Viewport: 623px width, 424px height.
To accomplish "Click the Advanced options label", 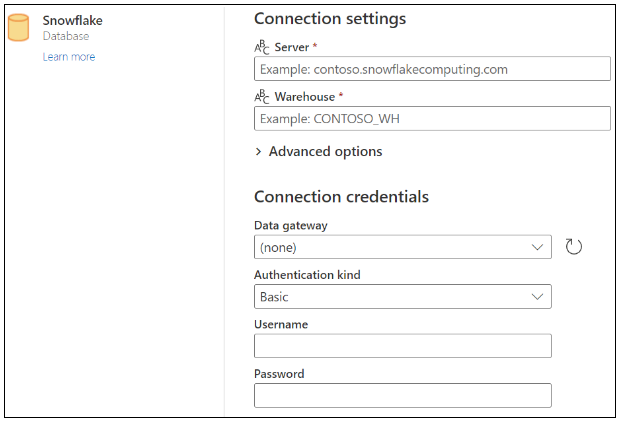I will point(325,152).
